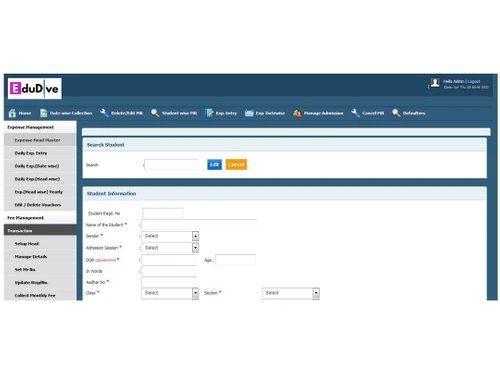
Task: Click the Manage Admission people icon
Action: coord(297,113)
